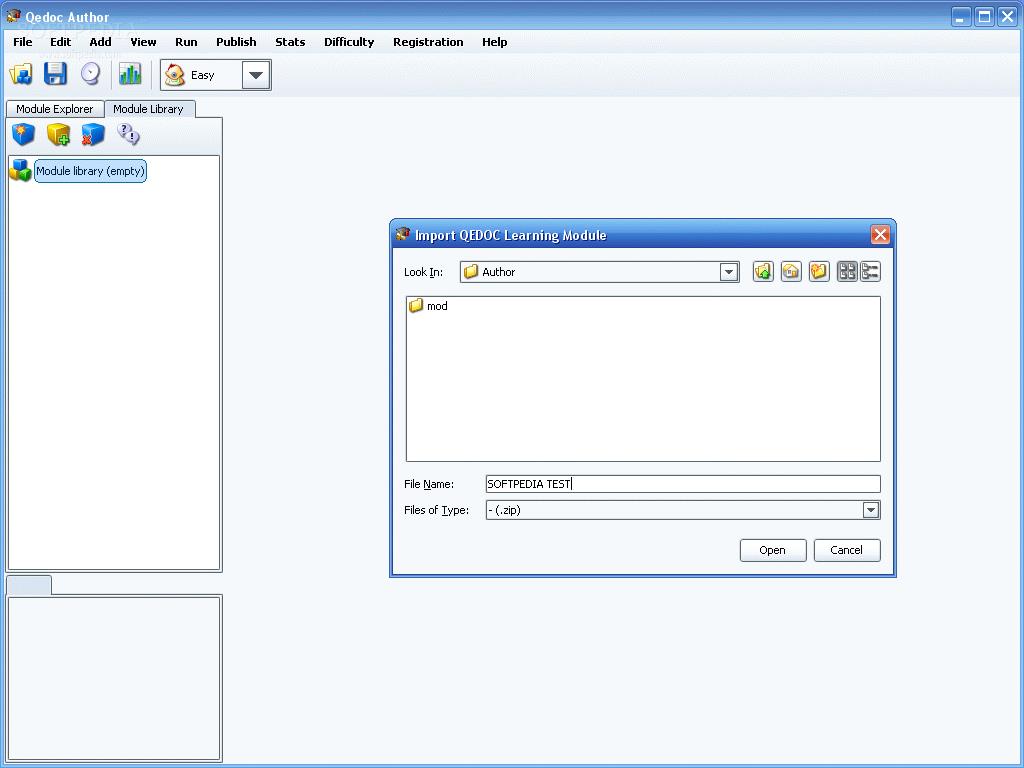The image size is (1024, 768).
Task: Click question and exclamation help icon
Action: pyautogui.click(x=128, y=134)
